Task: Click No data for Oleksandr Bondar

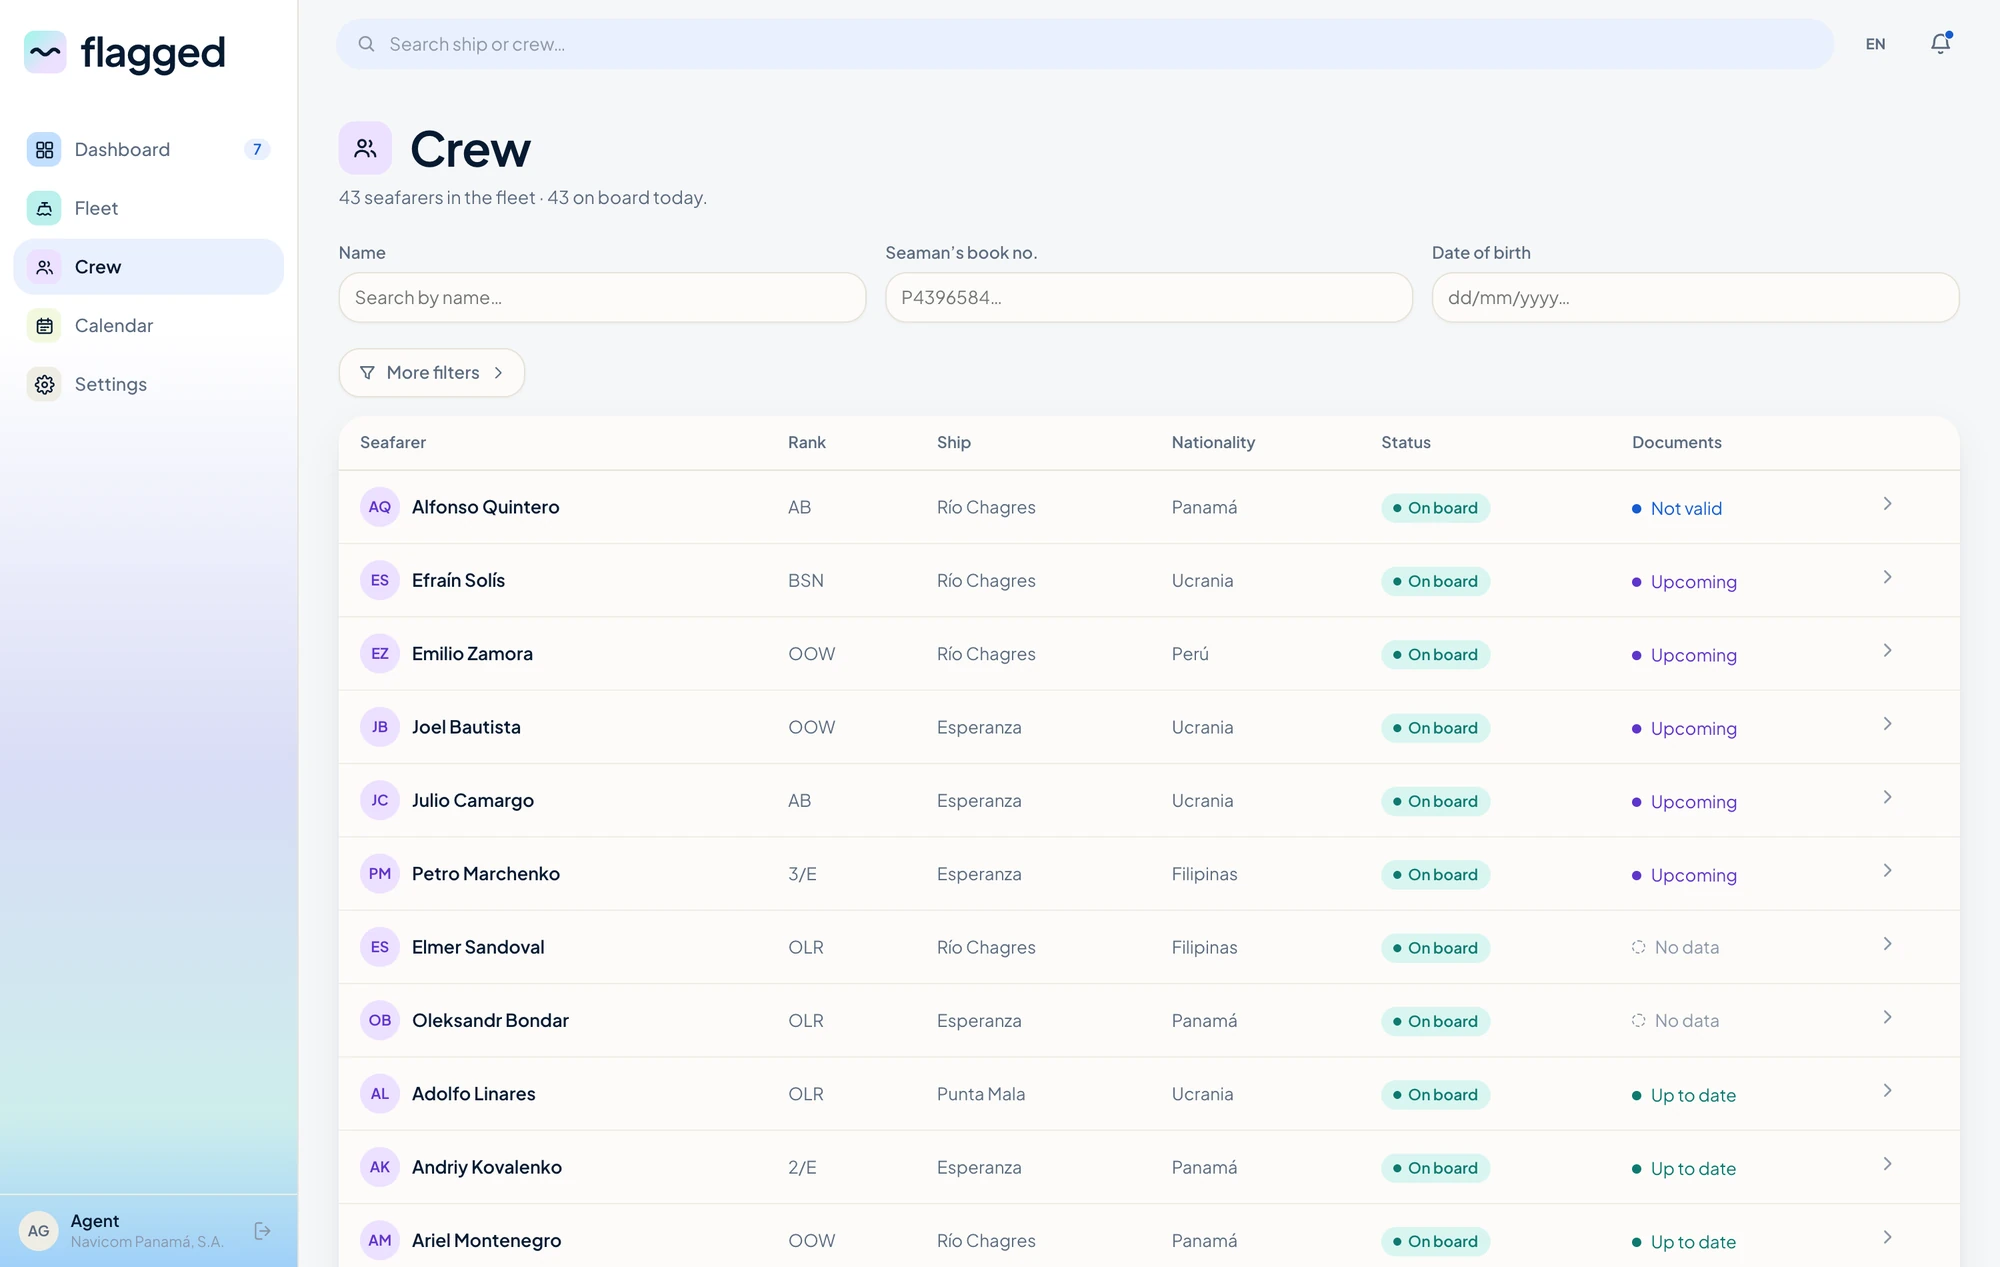Action: coord(1676,1021)
